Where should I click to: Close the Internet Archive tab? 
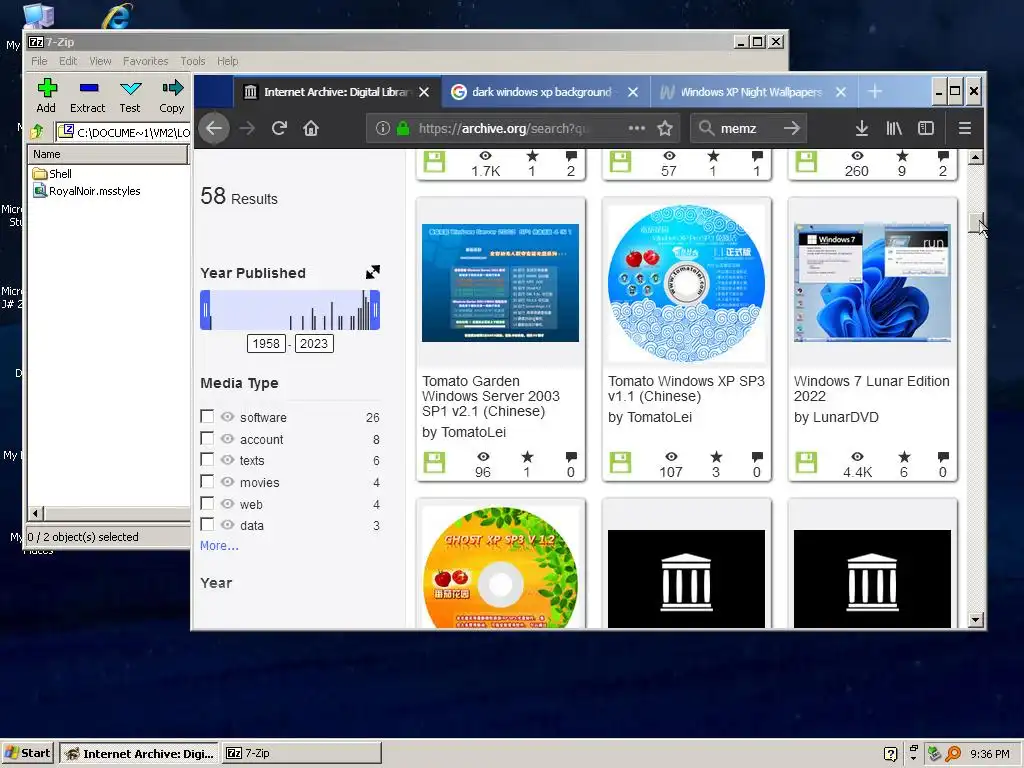[424, 92]
